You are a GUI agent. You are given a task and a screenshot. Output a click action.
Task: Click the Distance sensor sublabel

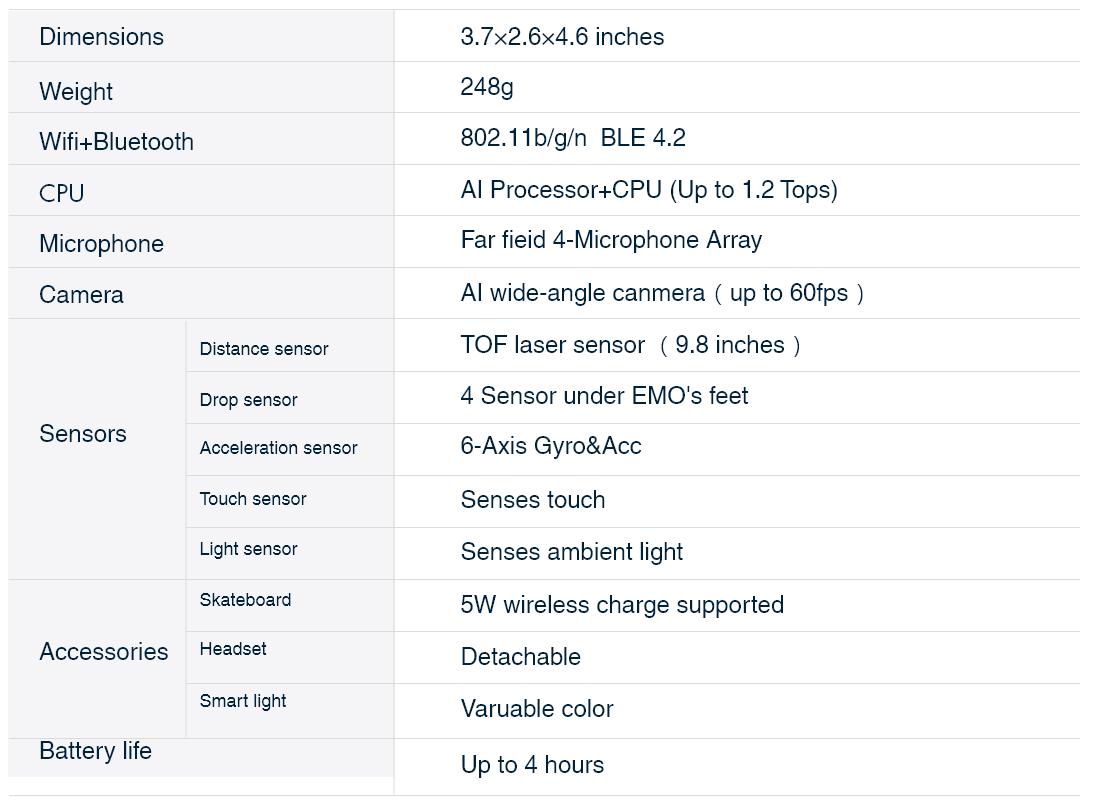[x=264, y=349]
